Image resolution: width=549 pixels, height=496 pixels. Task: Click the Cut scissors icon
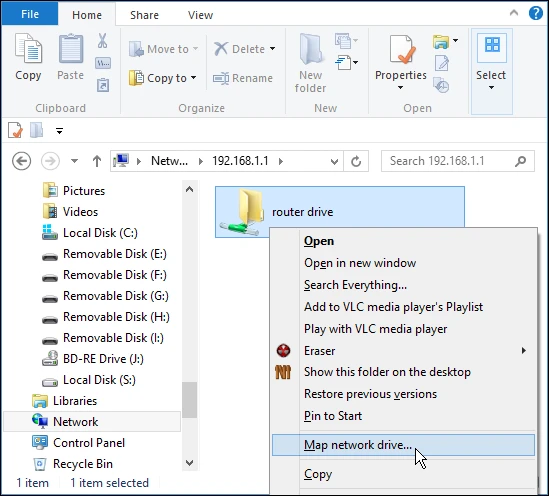click(x=102, y=41)
